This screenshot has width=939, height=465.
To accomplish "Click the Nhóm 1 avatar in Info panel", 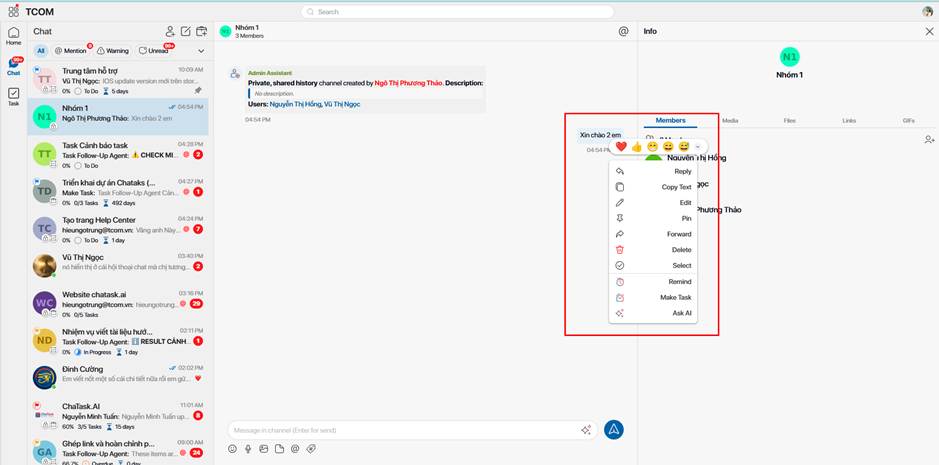I will [x=789, y=57].
